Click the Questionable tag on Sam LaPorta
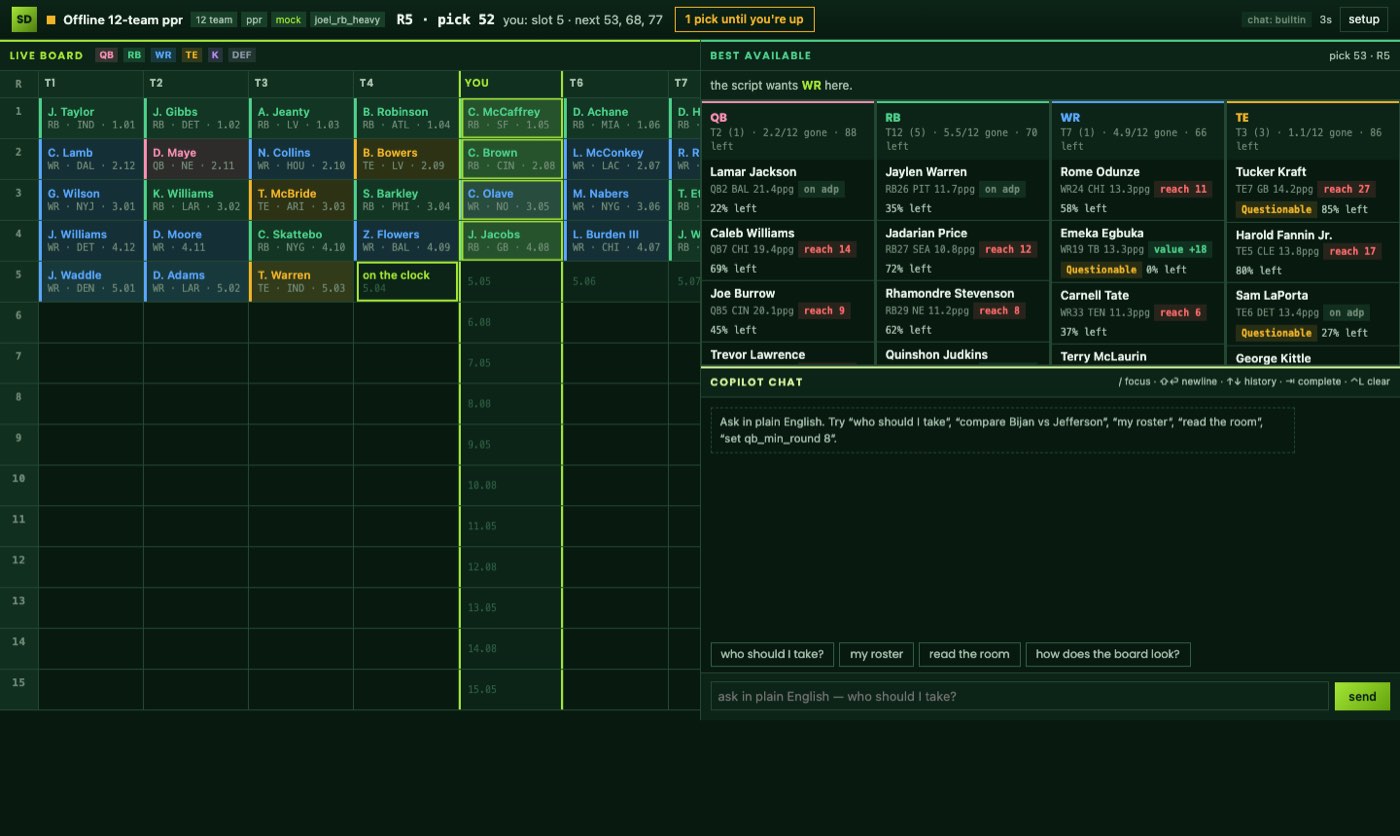 click(1276, 333)
